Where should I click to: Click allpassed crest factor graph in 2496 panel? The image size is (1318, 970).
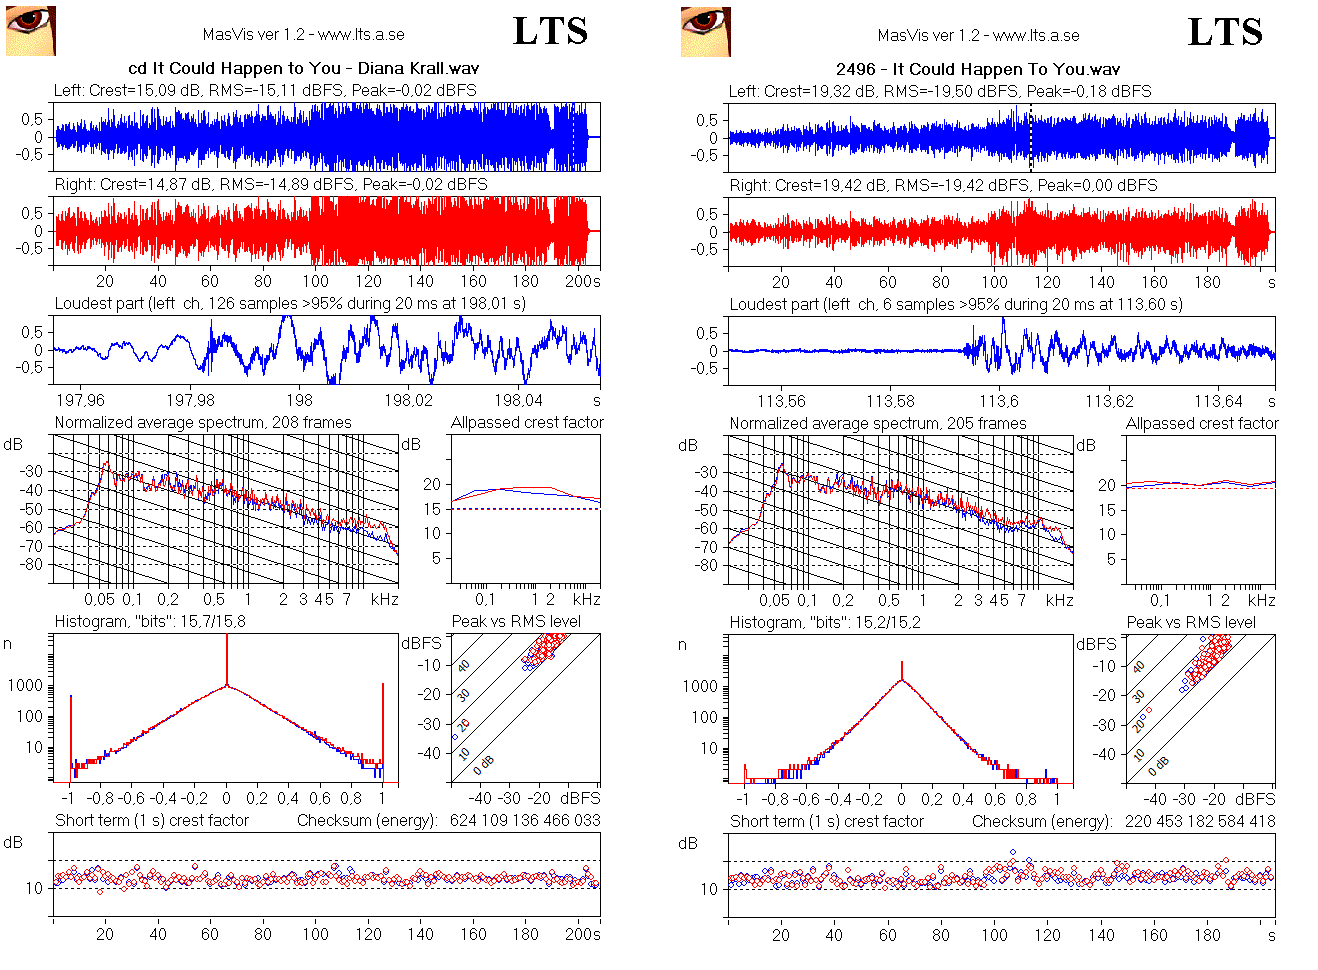point(1200,510)
